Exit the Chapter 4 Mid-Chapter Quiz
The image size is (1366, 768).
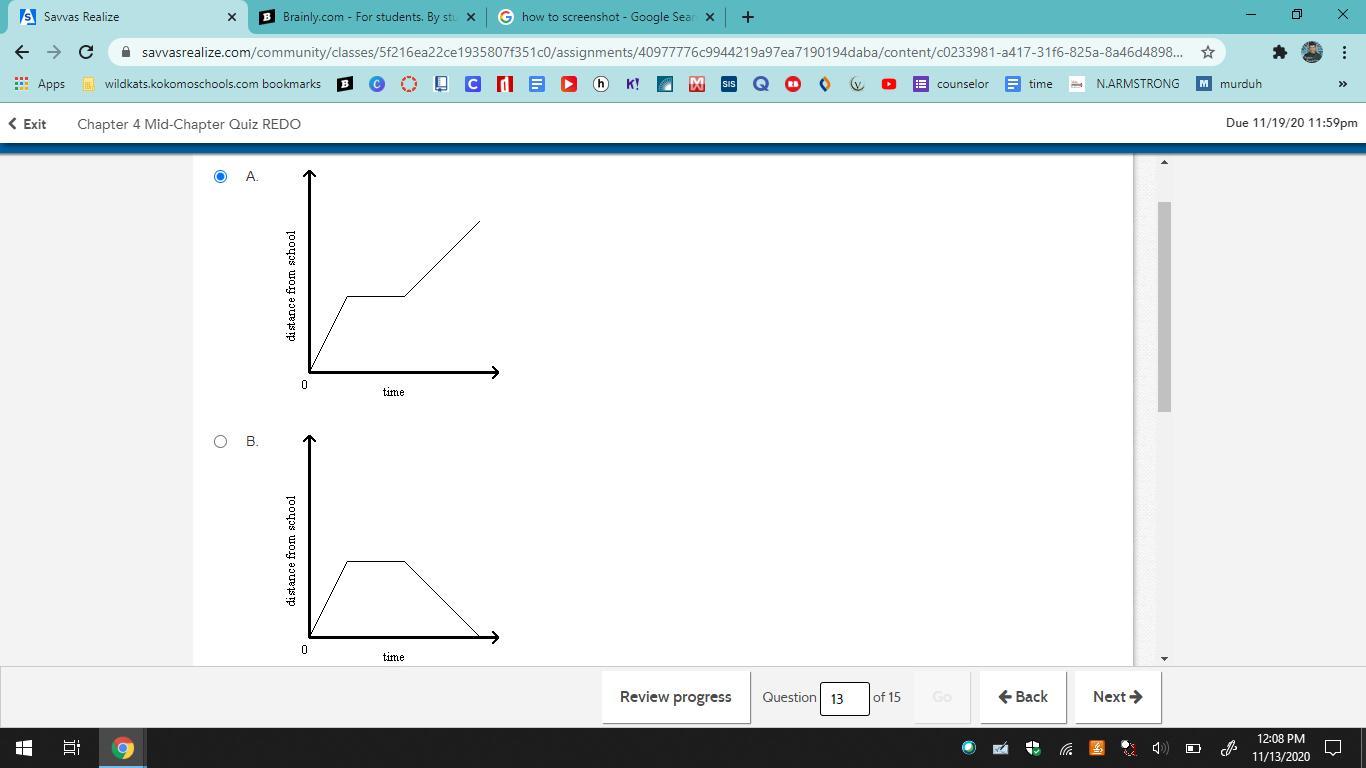click(x=27, y=124)
